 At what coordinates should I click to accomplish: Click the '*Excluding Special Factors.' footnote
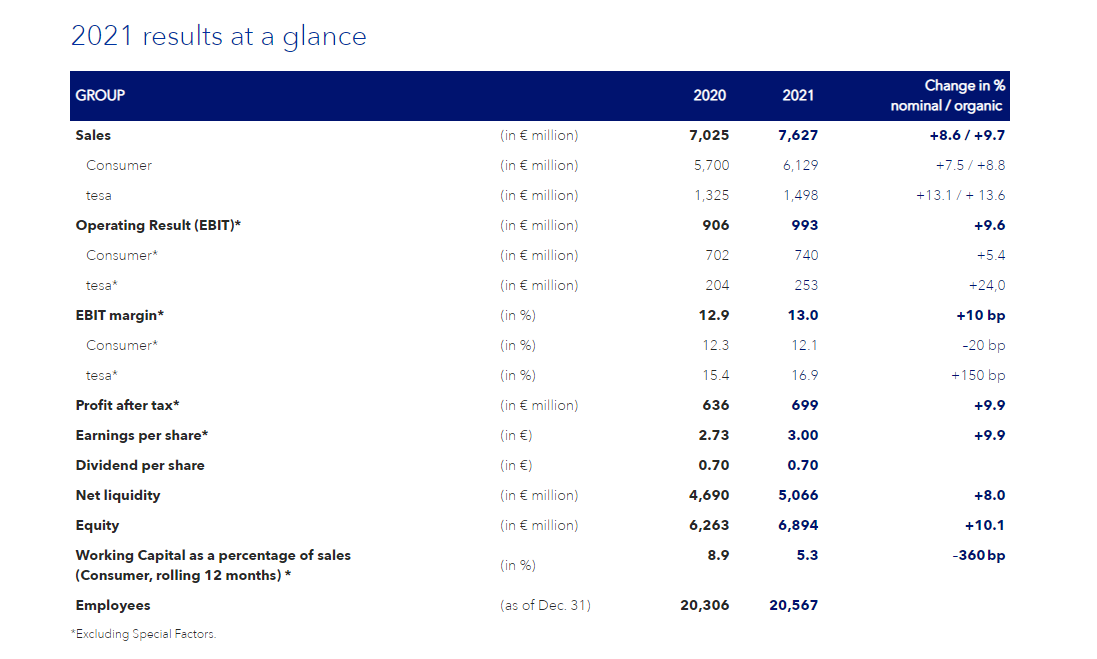tap(143, 634)
